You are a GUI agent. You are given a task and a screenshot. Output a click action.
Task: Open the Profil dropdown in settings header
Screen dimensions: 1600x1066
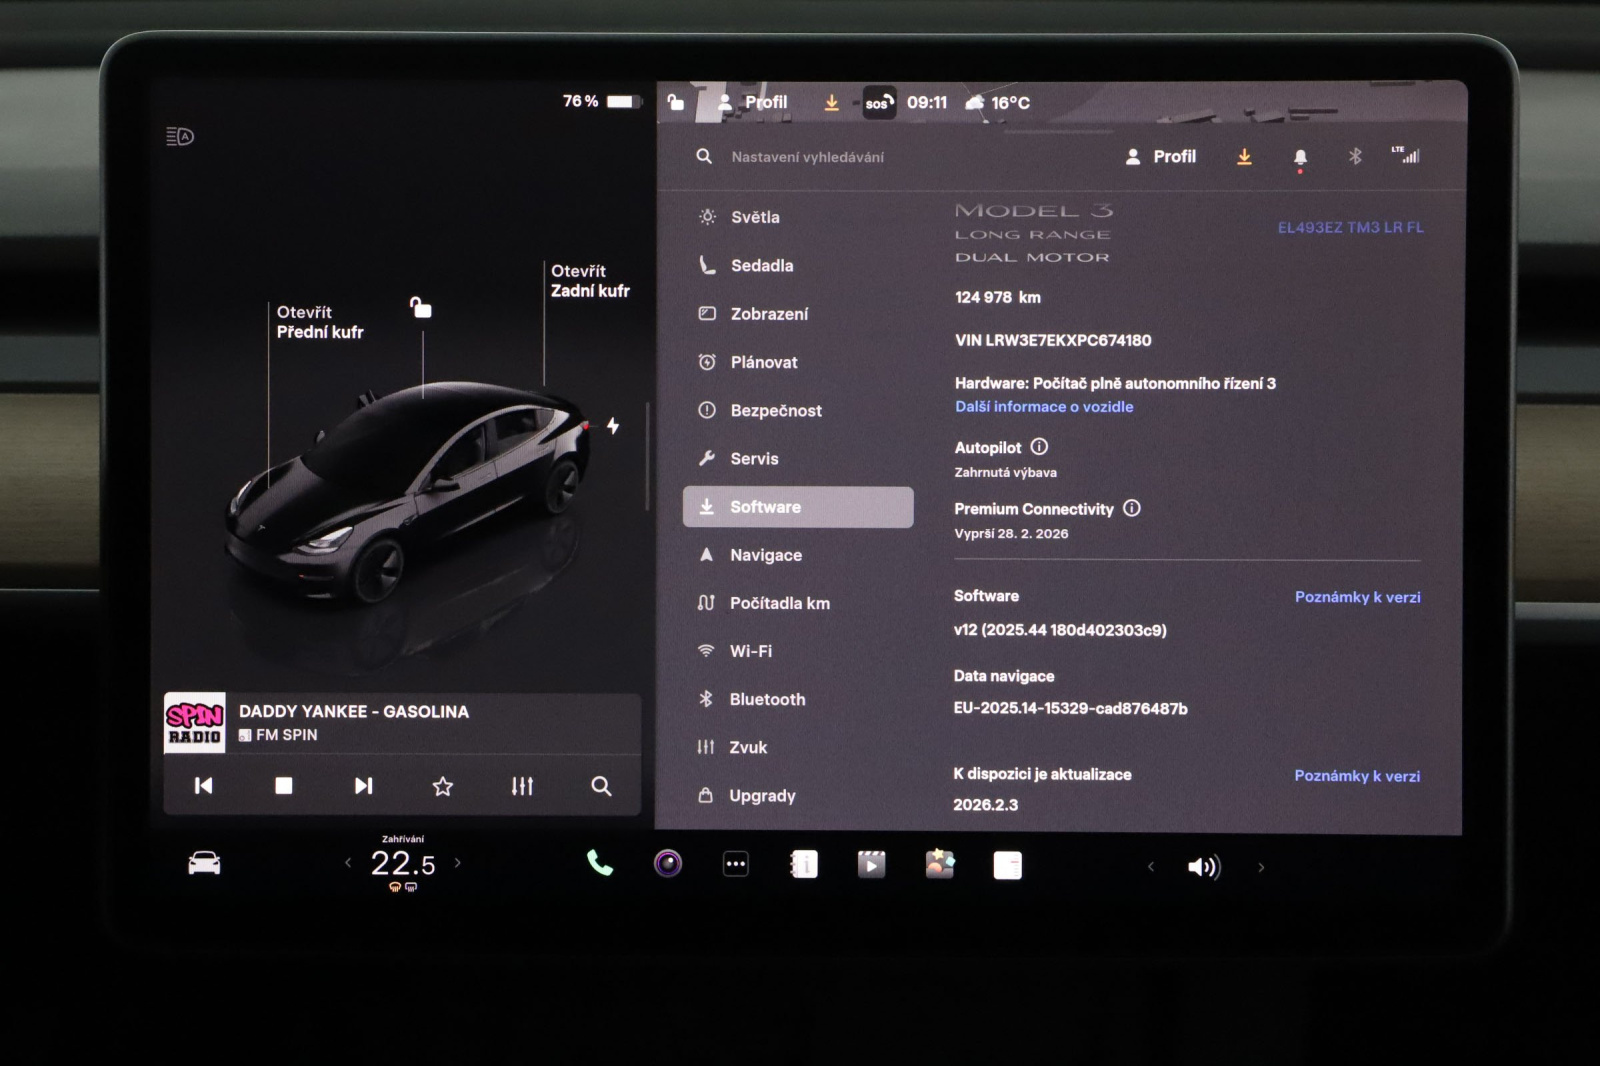tap(1161, 157)
